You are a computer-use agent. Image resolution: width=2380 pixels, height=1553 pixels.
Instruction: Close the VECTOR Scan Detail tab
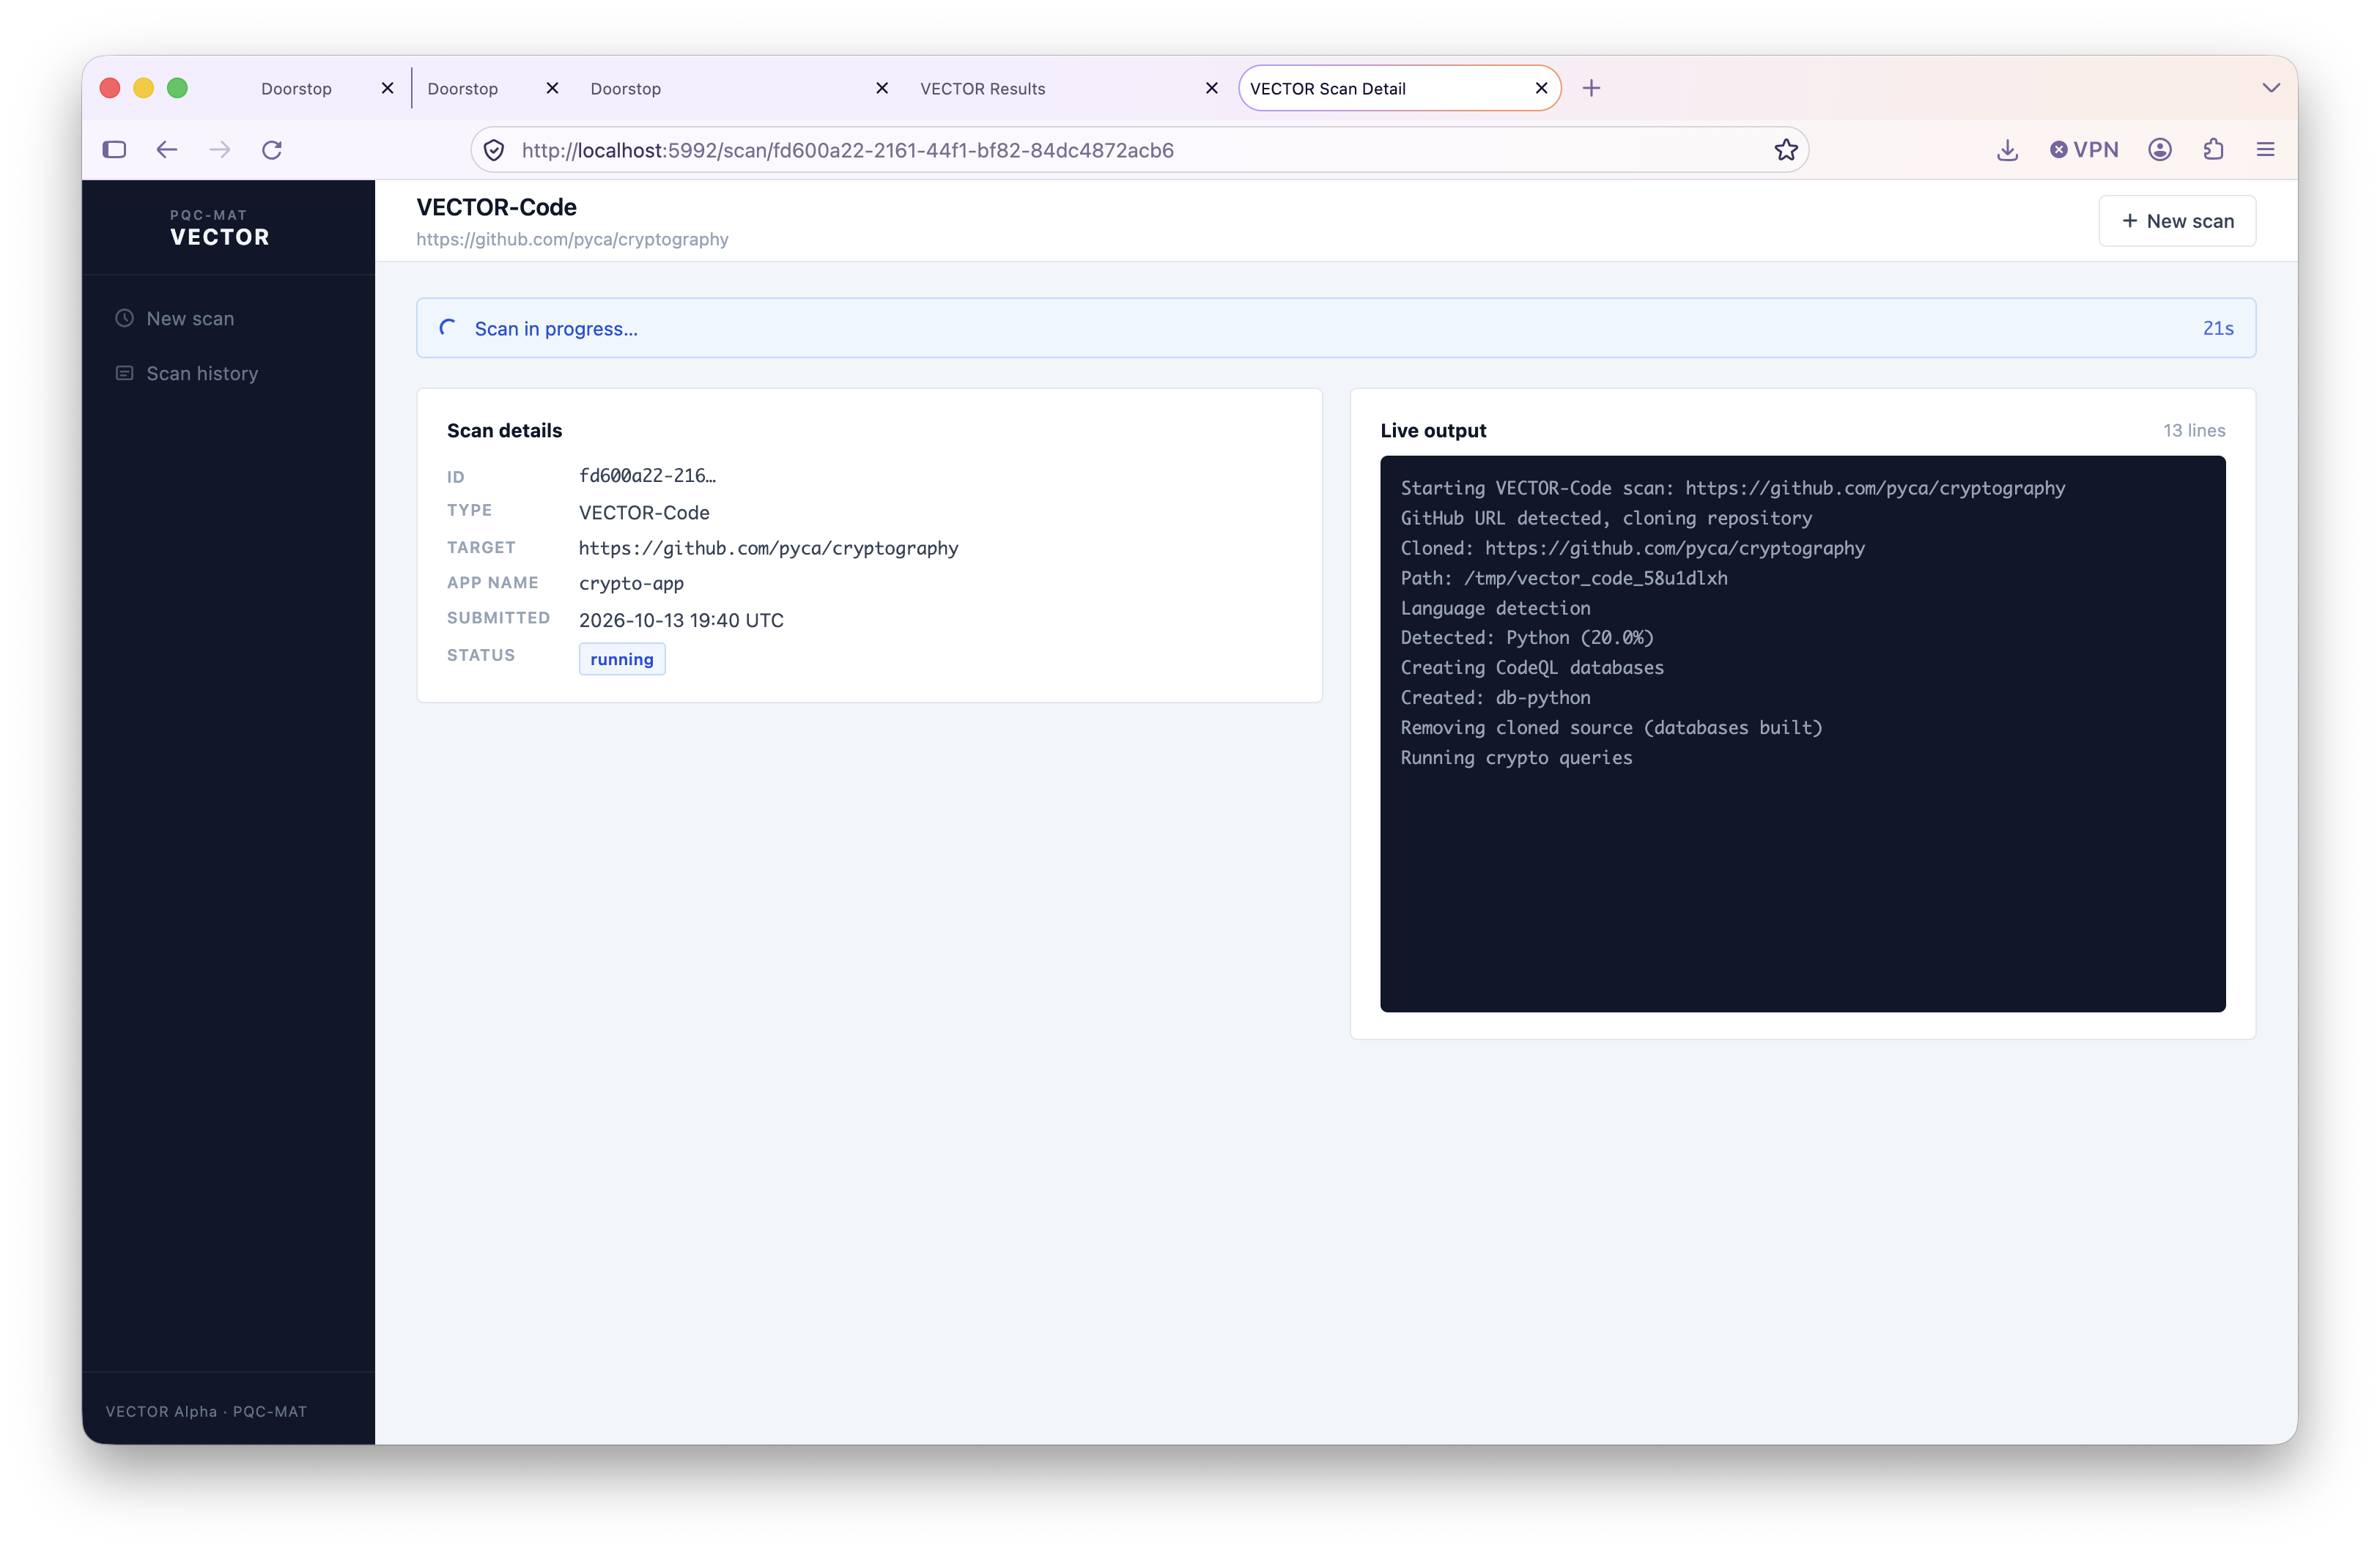click(x=1541, y=88)
